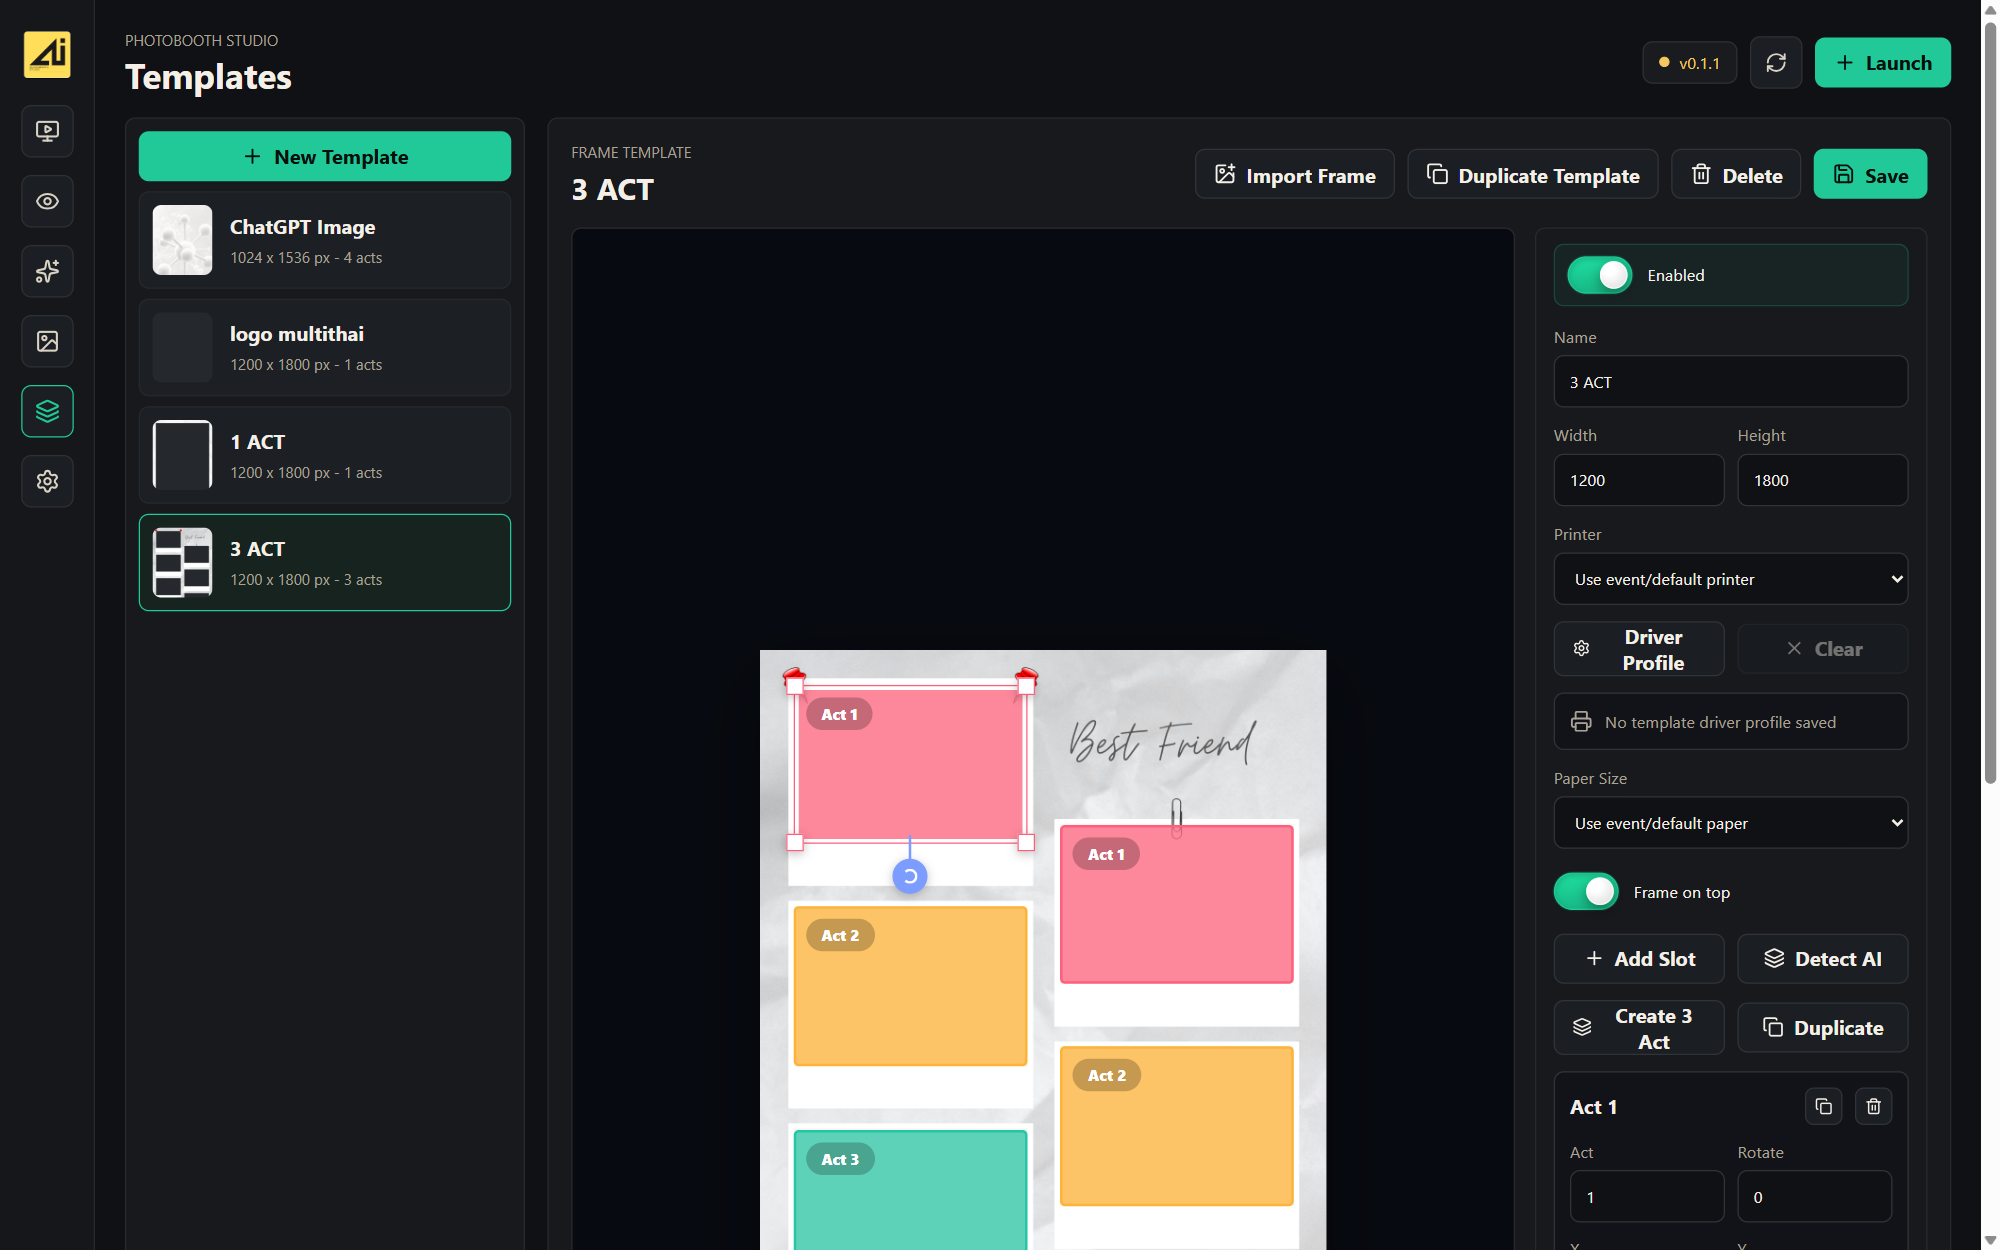Delete the Act 1 slot trash icon
2000x1250 pixels.
[x=1874, y=1106]
